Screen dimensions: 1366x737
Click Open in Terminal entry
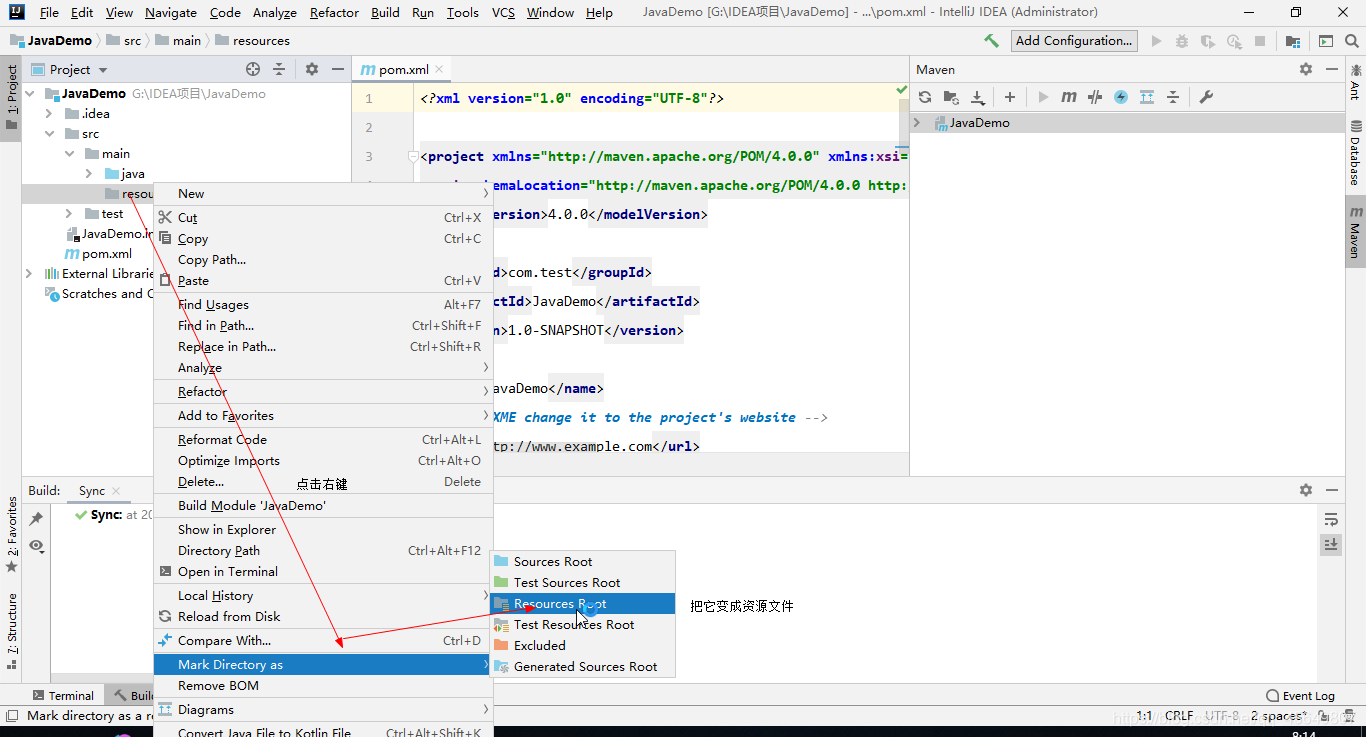click(x=322, y=572)
